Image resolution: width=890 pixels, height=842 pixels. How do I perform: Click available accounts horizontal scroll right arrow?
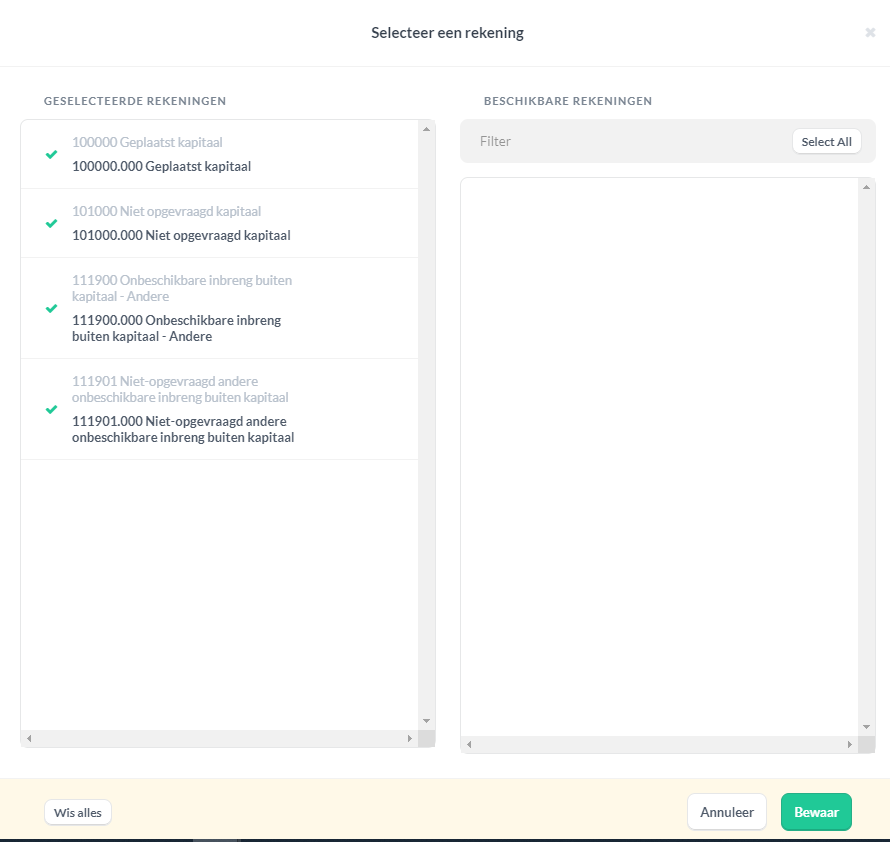click(850, 744)
